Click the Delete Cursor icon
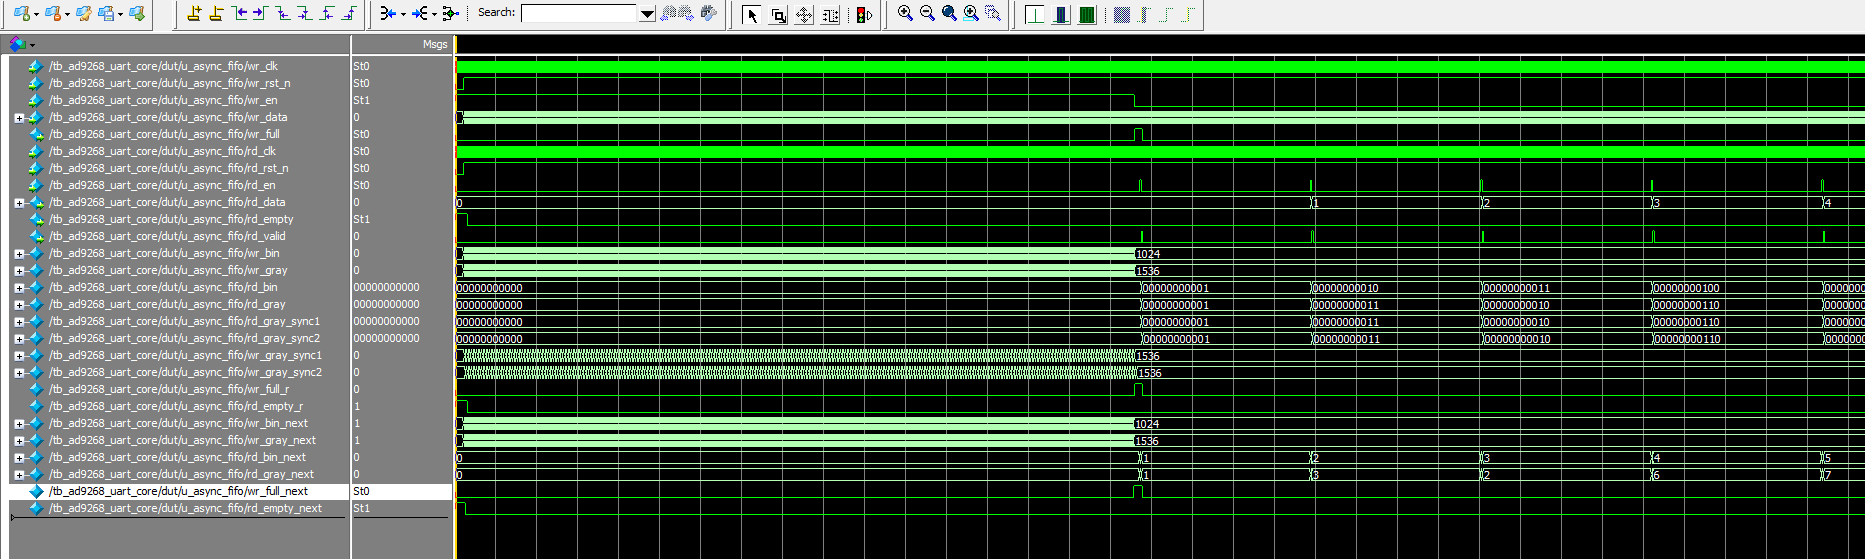This screenshot has height=559, width=1865. pos(217,13)
